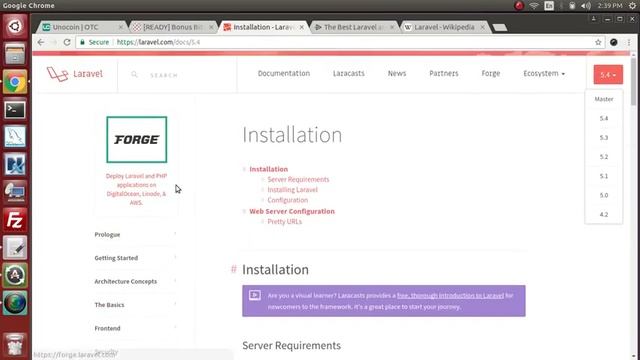The image size is (640, 360).
Task: Reload the current page
Action: [x=67, y=42]
